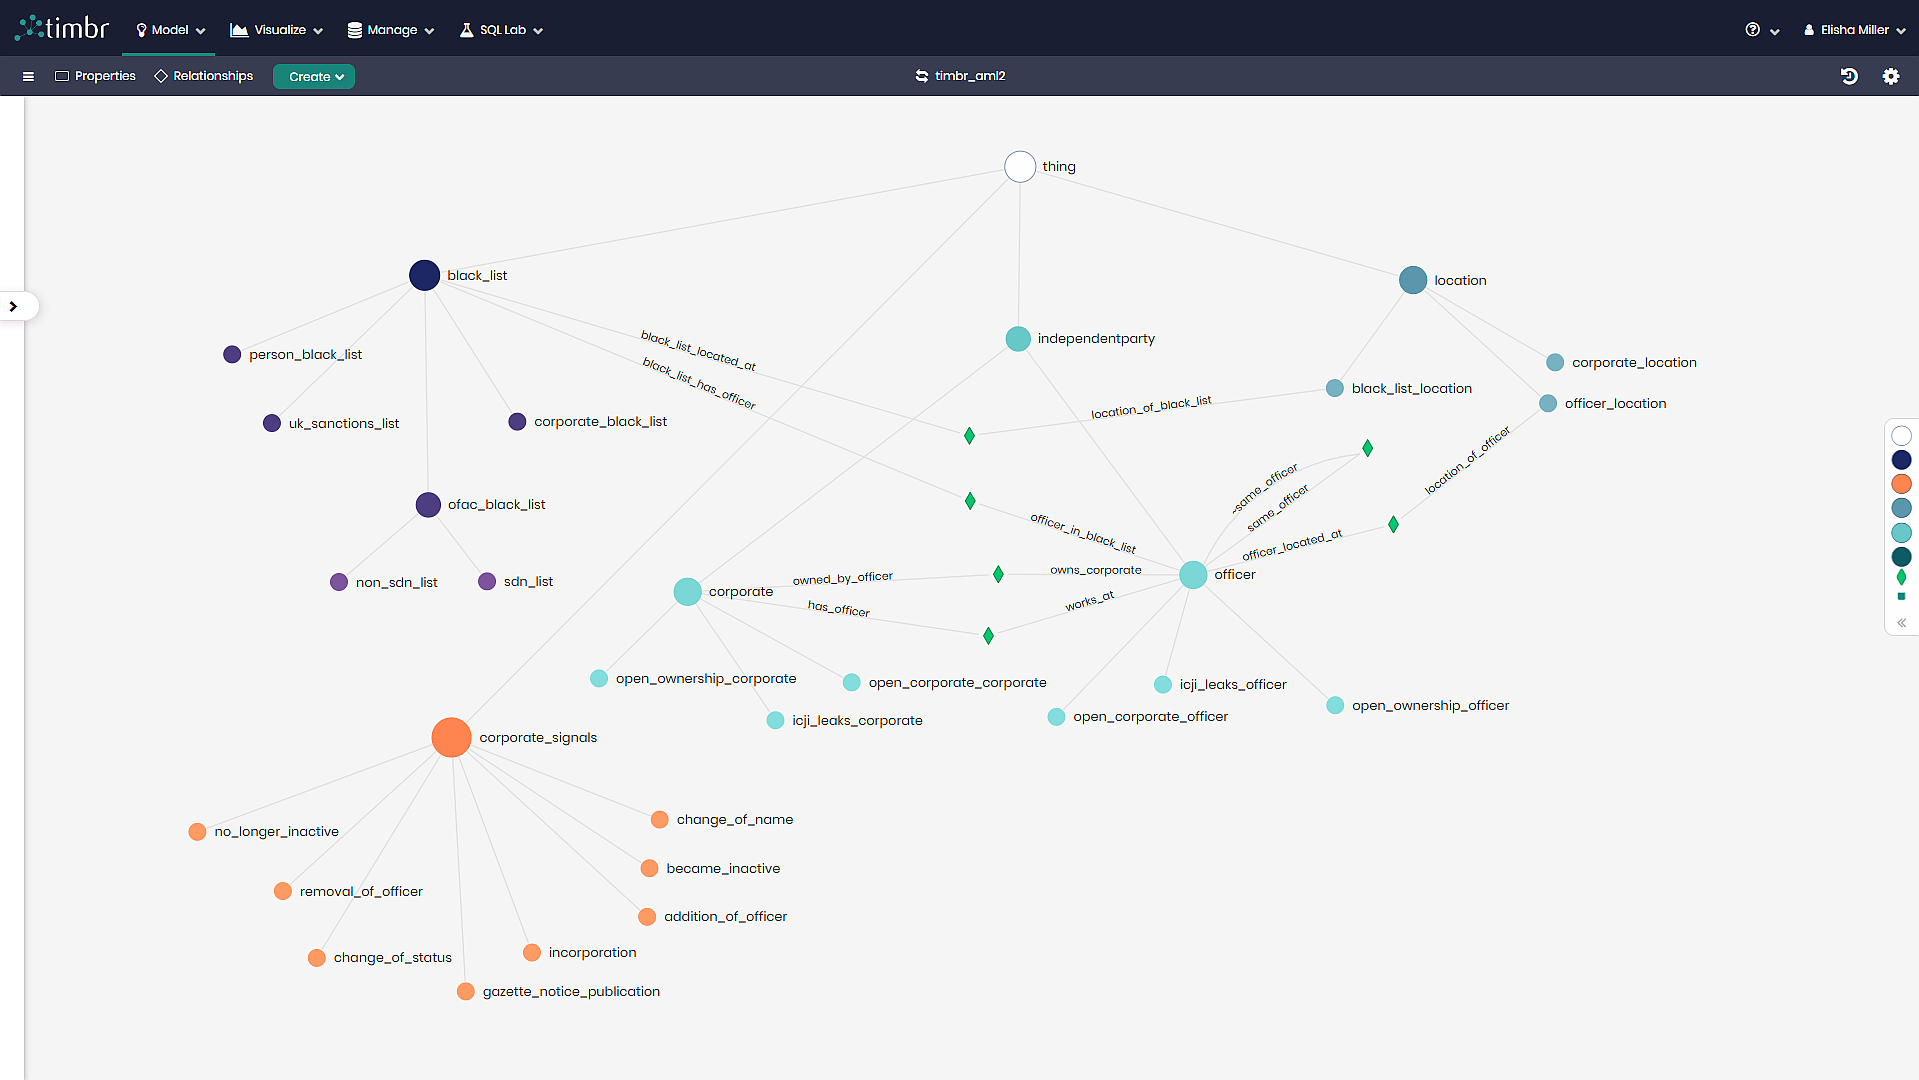Toggle steel-blue legend circle

pyautogui.click(x=1901, y=508)
